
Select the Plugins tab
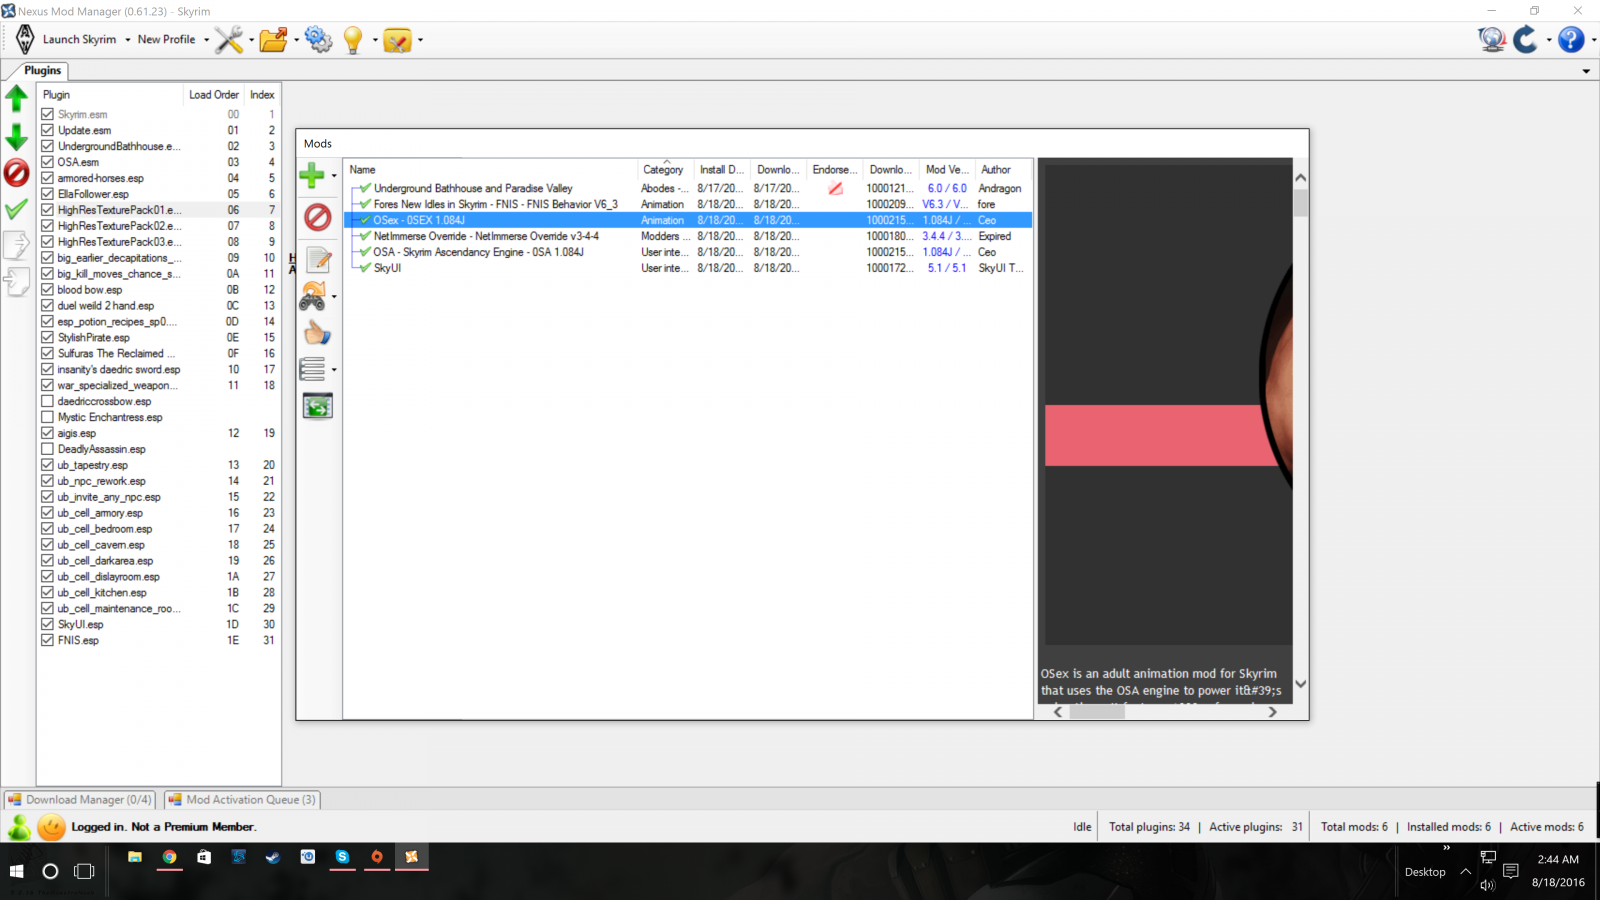[42, 70]
